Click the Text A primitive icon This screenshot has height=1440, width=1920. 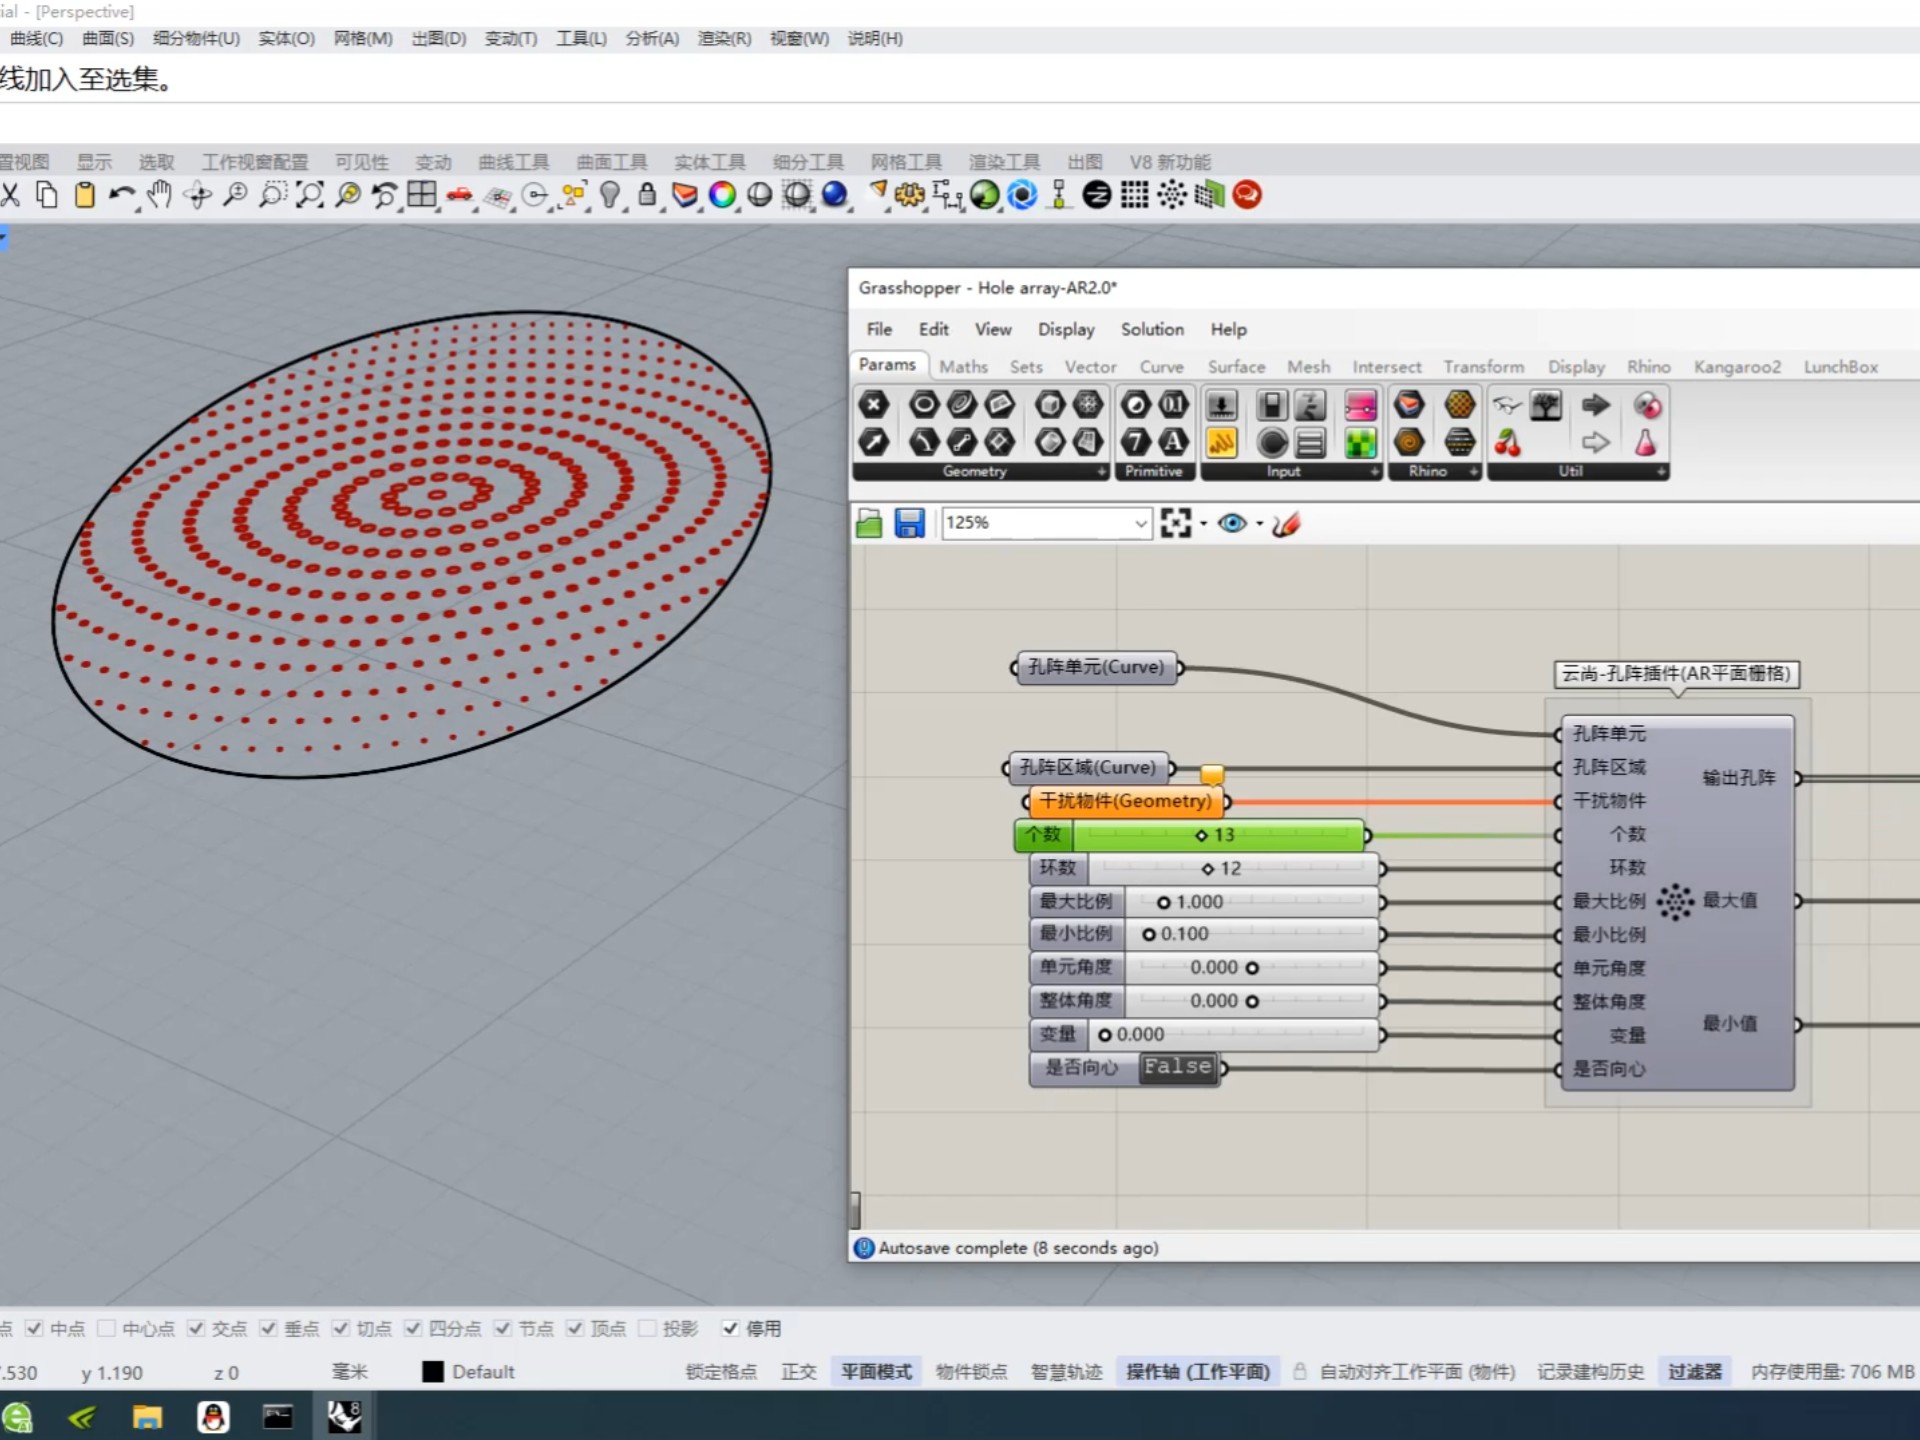pos(1174,442)
